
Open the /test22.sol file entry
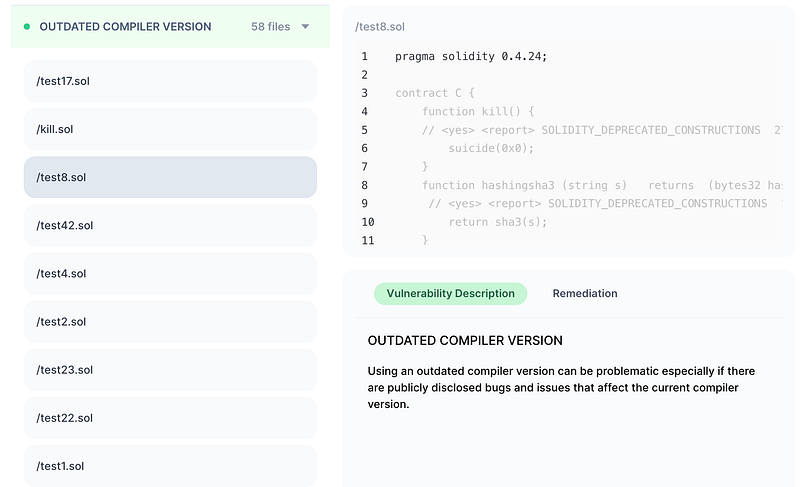[x=169, y=417]
